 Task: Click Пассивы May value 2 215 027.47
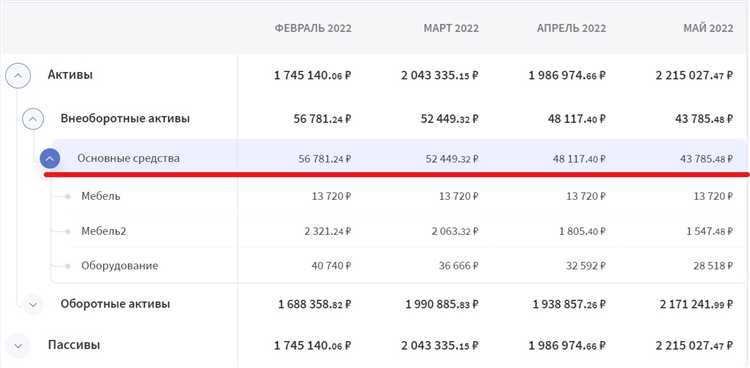695,345
